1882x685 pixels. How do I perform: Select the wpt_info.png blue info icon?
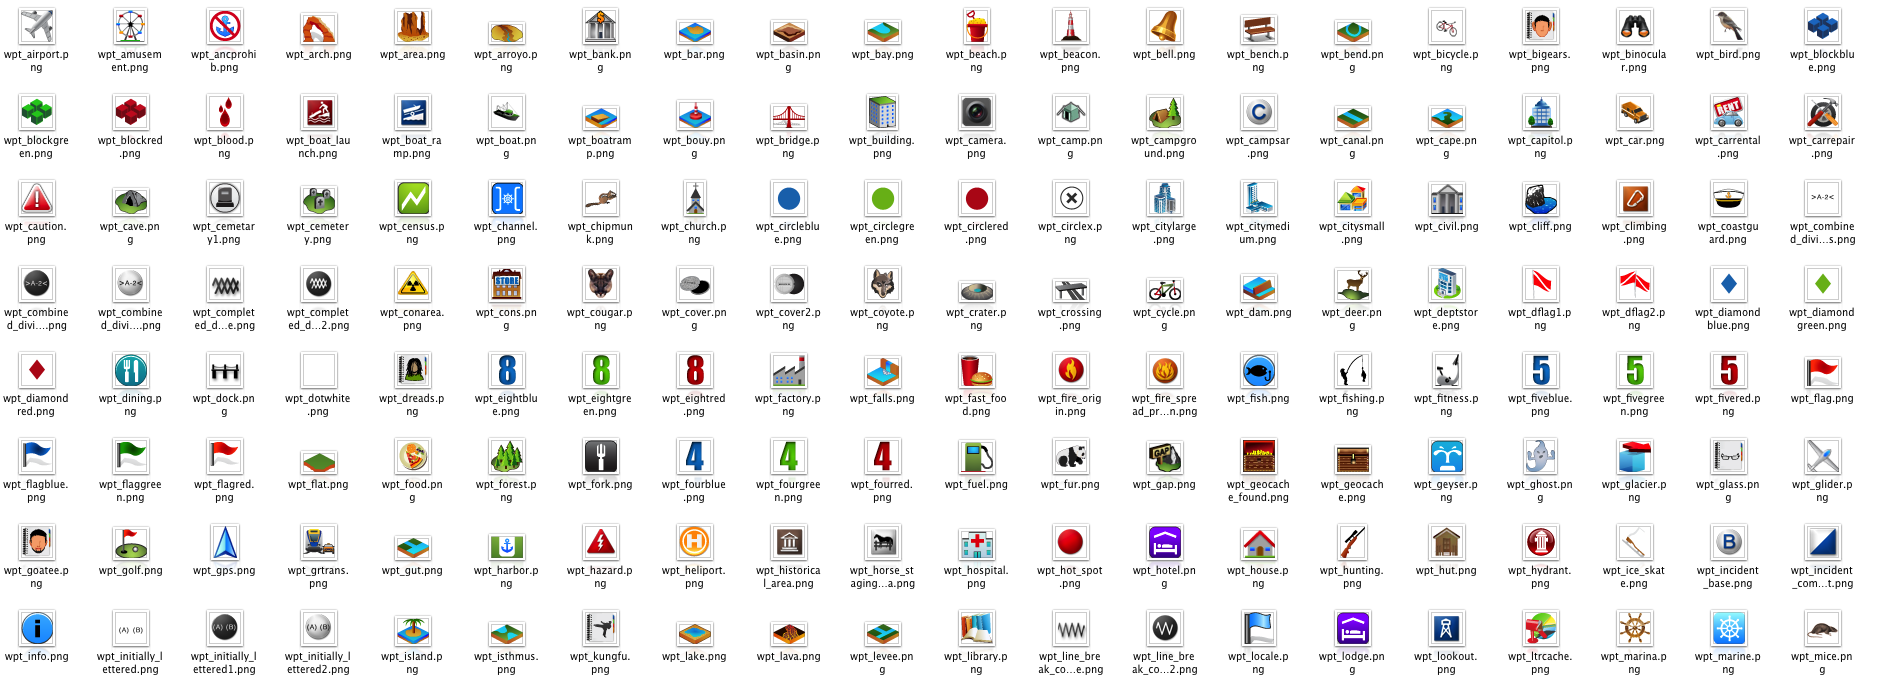pyautogui.click(x=37, y=628)
